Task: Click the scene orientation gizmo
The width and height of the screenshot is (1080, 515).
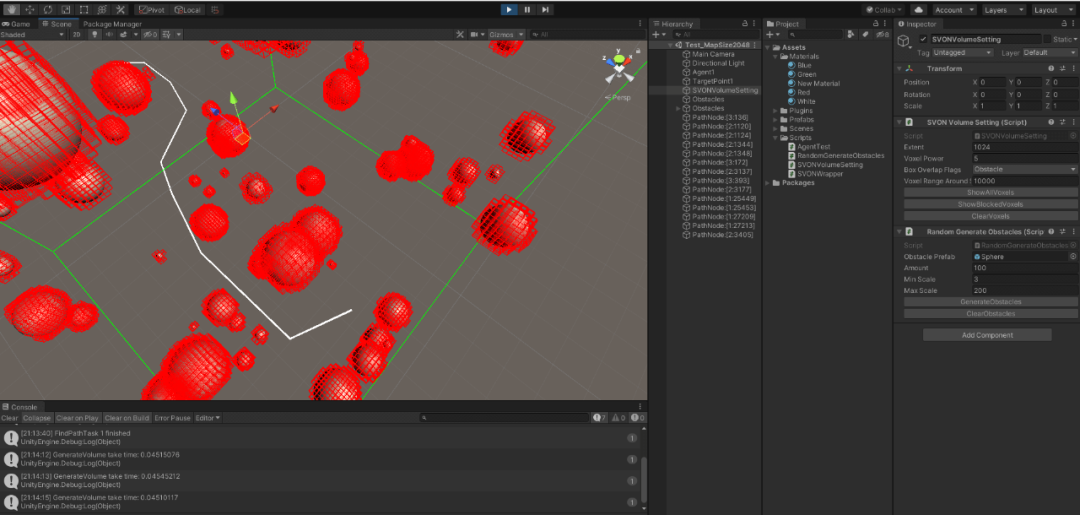Action: coord(619,65)
